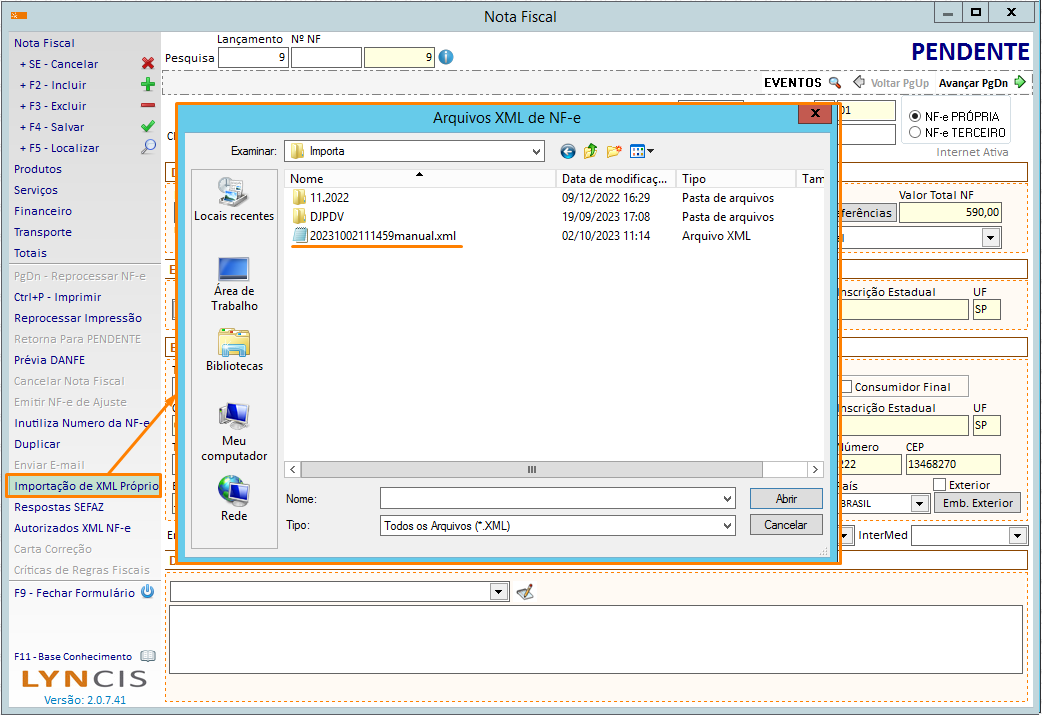Image resolution: width=1042 pixels, height=715 pixels.
Task: Click the green checkmark Salvar icon
Action: pyautogui.click(x=148, y=127)
